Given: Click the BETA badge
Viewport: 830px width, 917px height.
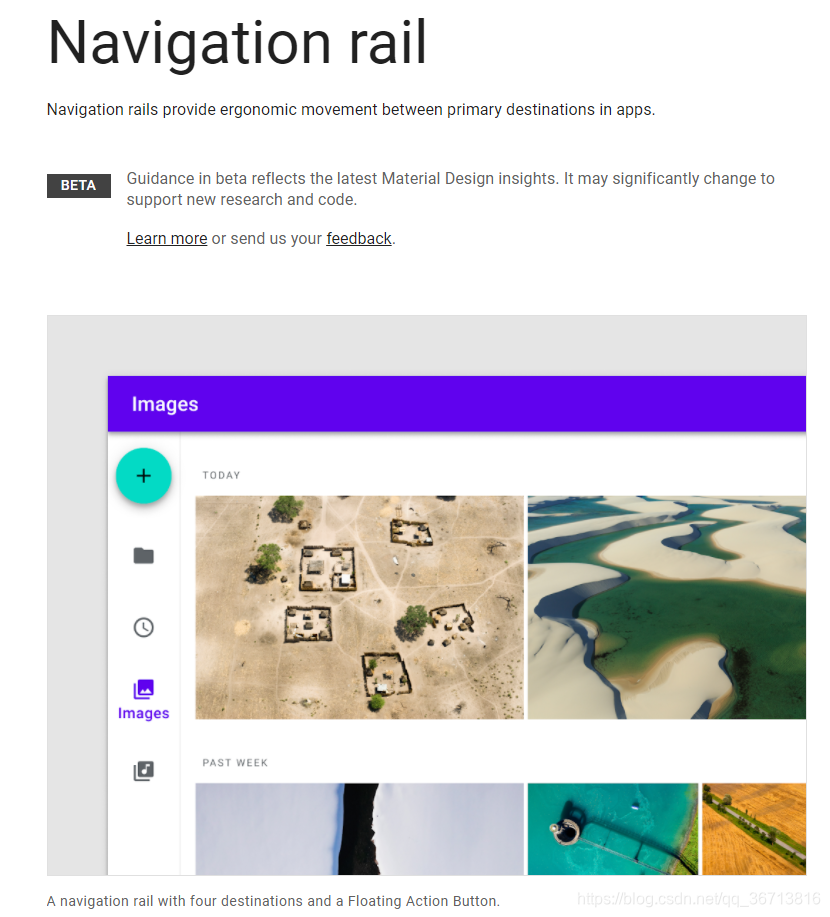Looking at the screenshot, I should pyautogui.click(x=79, y=185).
